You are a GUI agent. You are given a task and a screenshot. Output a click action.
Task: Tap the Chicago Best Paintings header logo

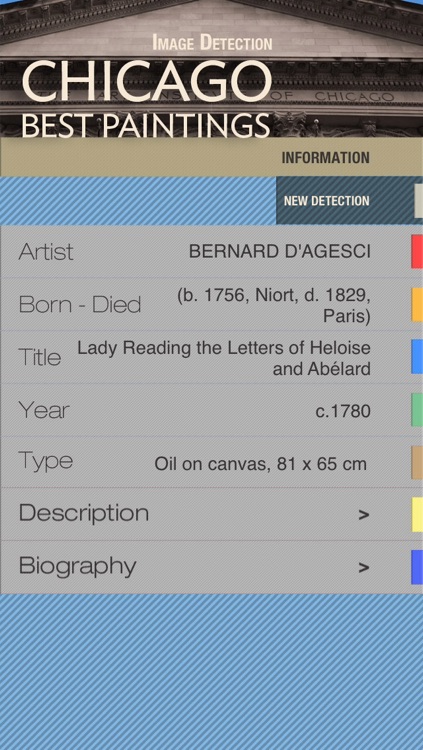coord(146,99)
